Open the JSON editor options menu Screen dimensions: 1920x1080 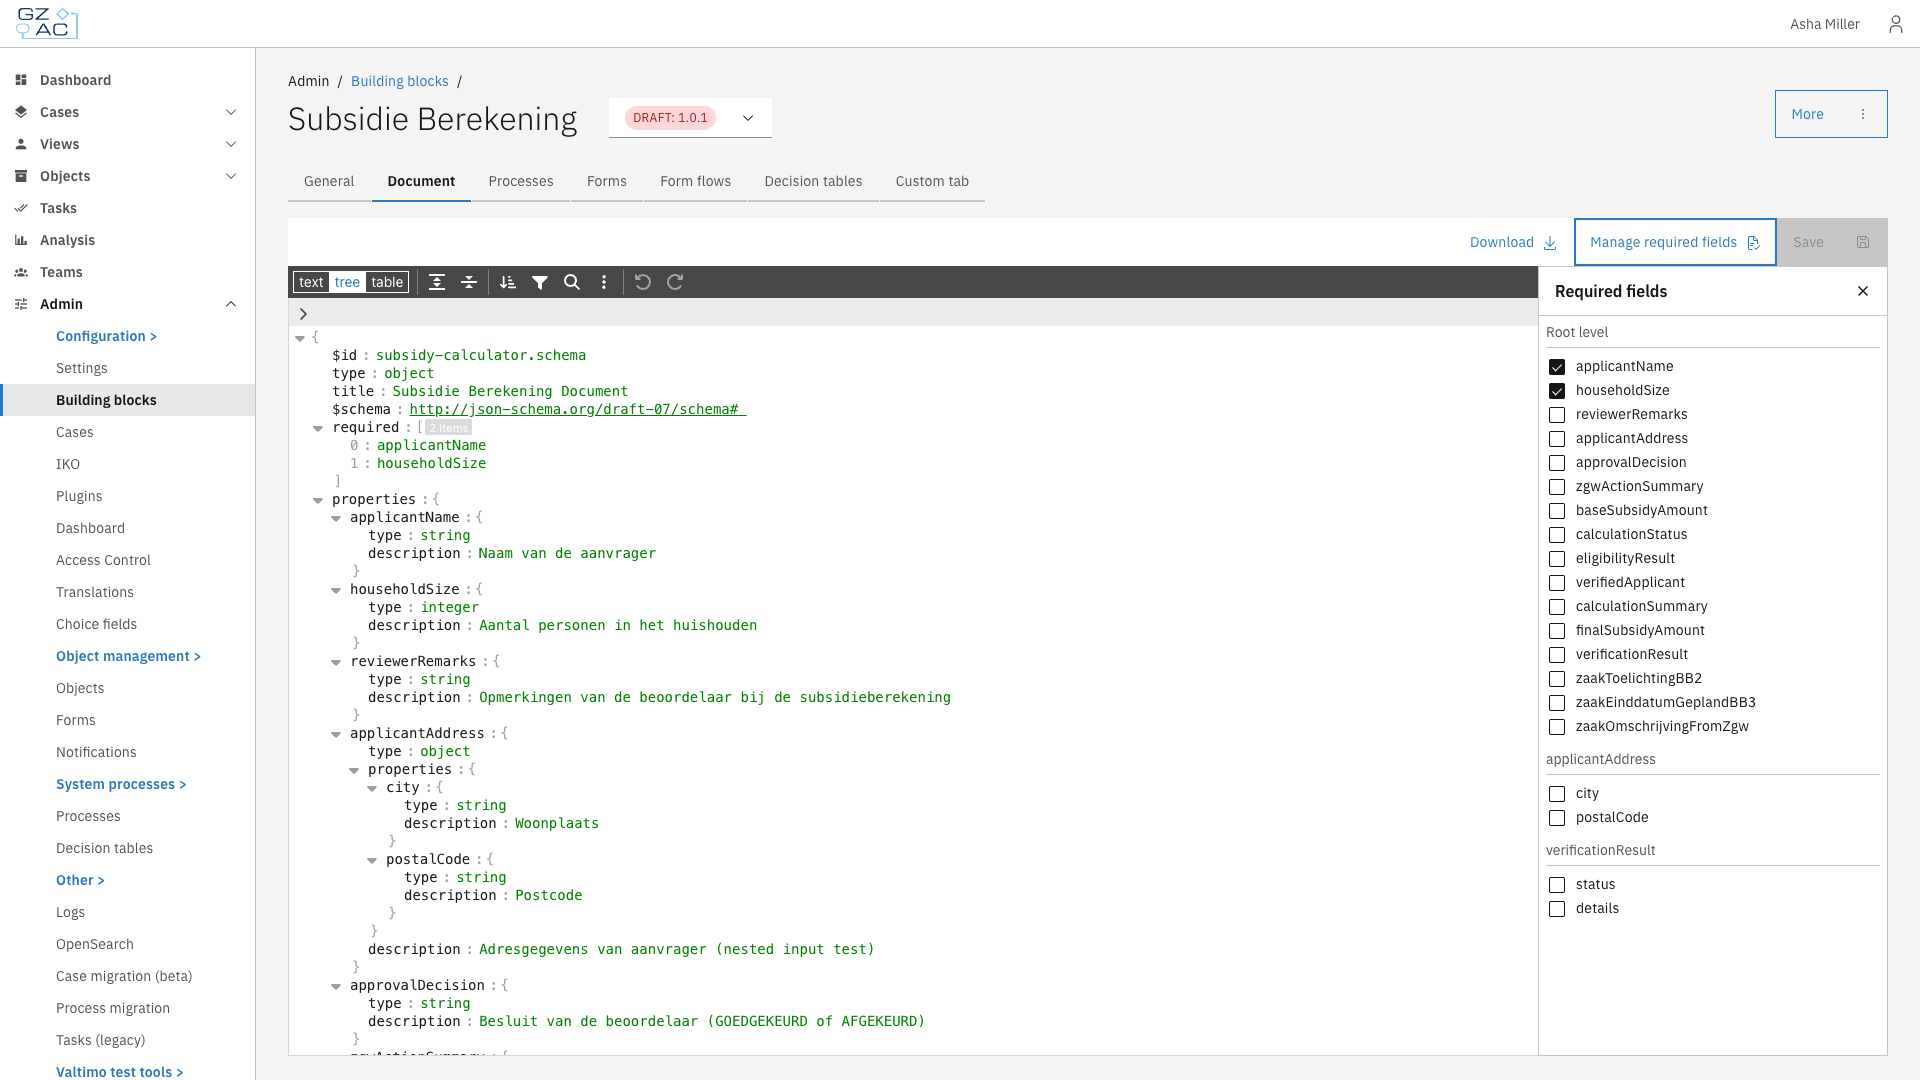(604, 282)
